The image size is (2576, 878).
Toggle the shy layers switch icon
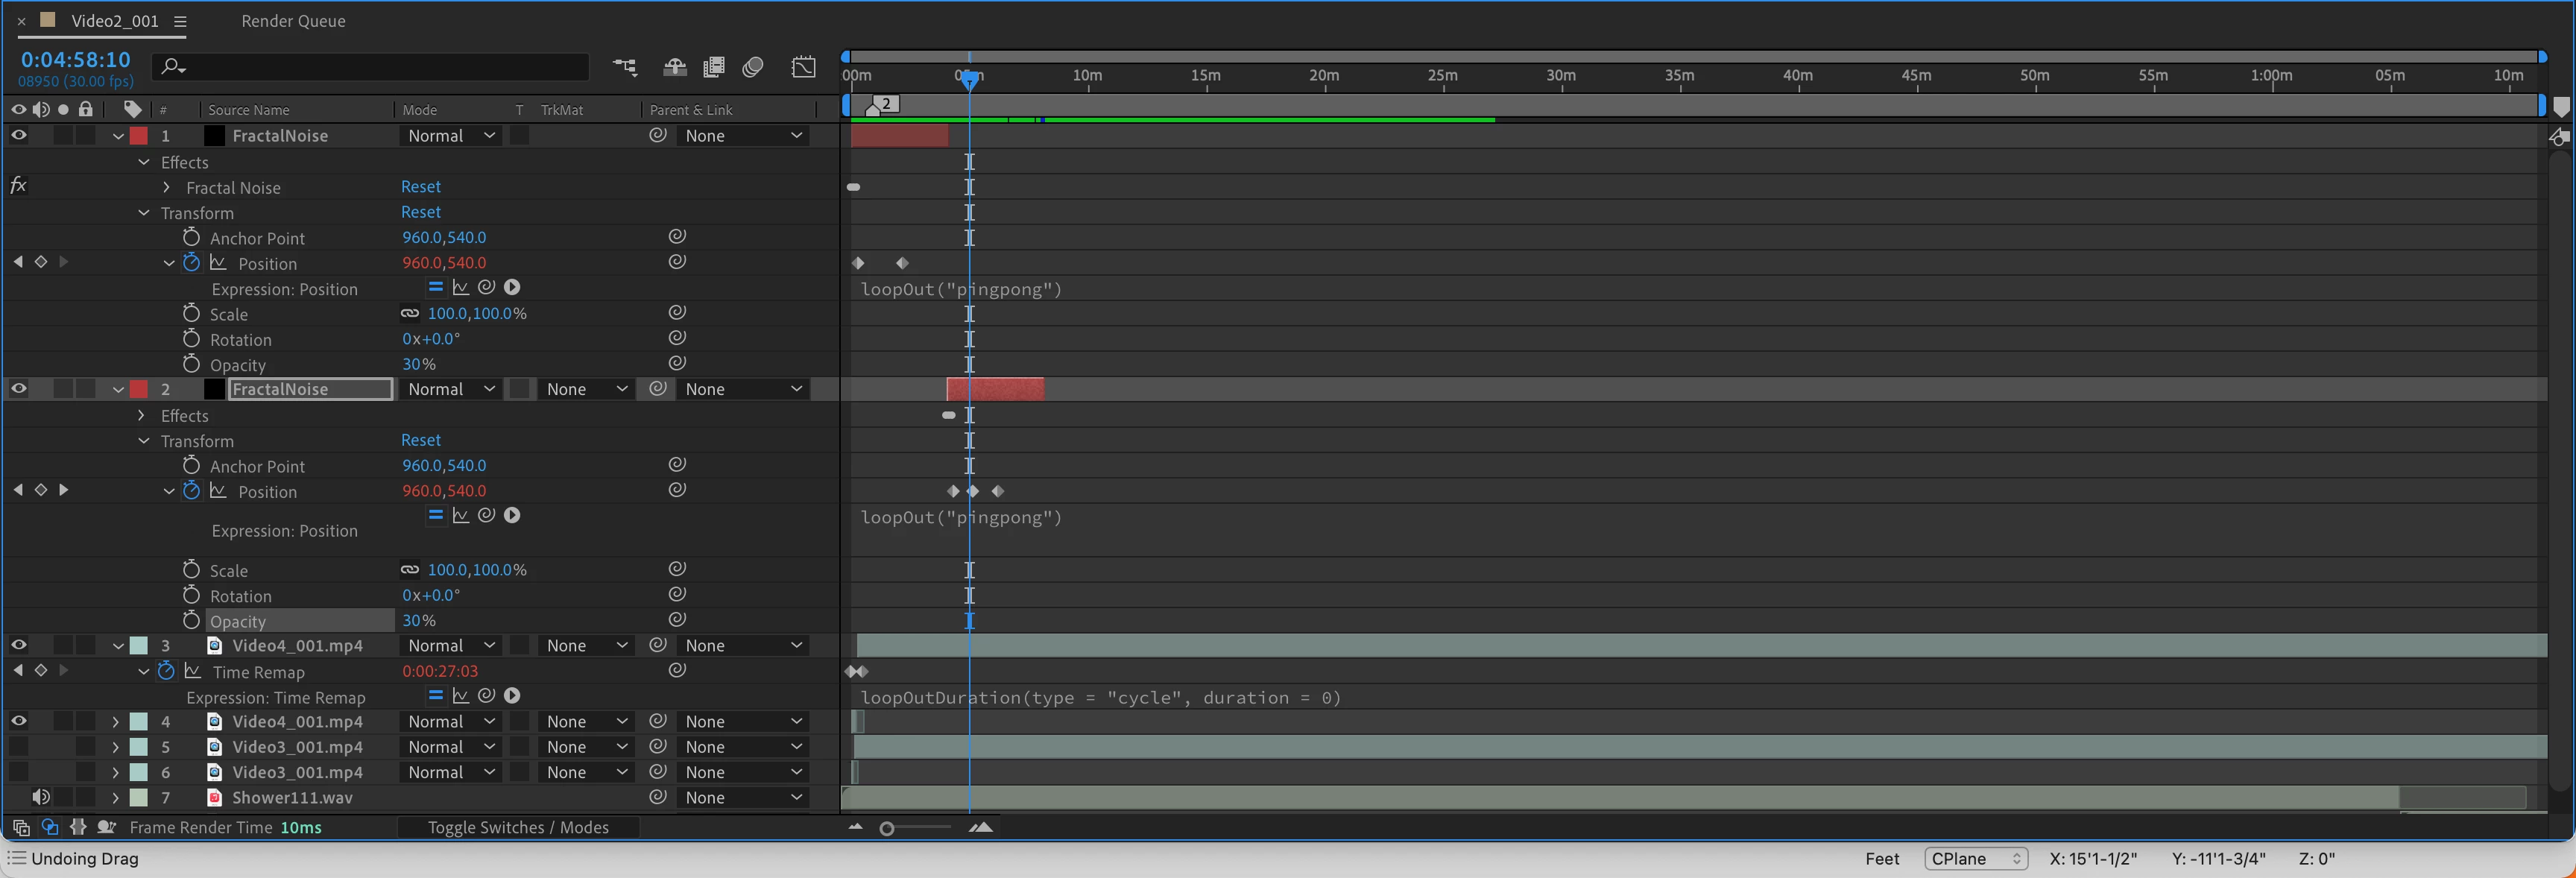pos(675,67)
